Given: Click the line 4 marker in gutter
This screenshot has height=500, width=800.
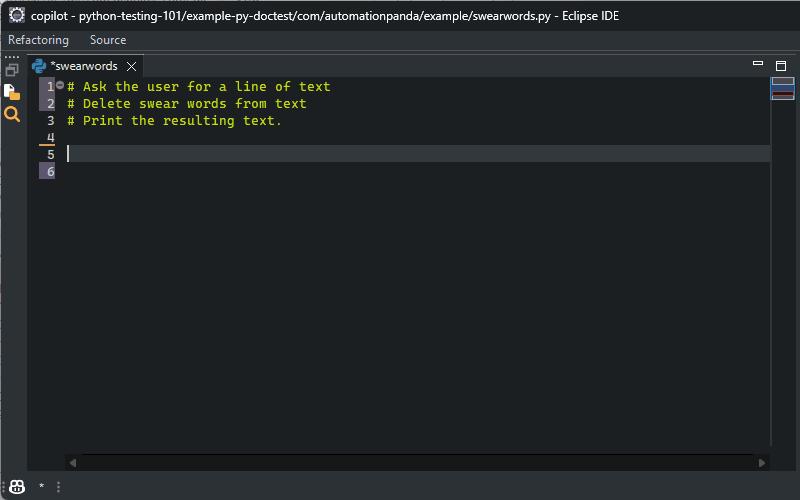Looking at the screenshot, I should (48, 139).
